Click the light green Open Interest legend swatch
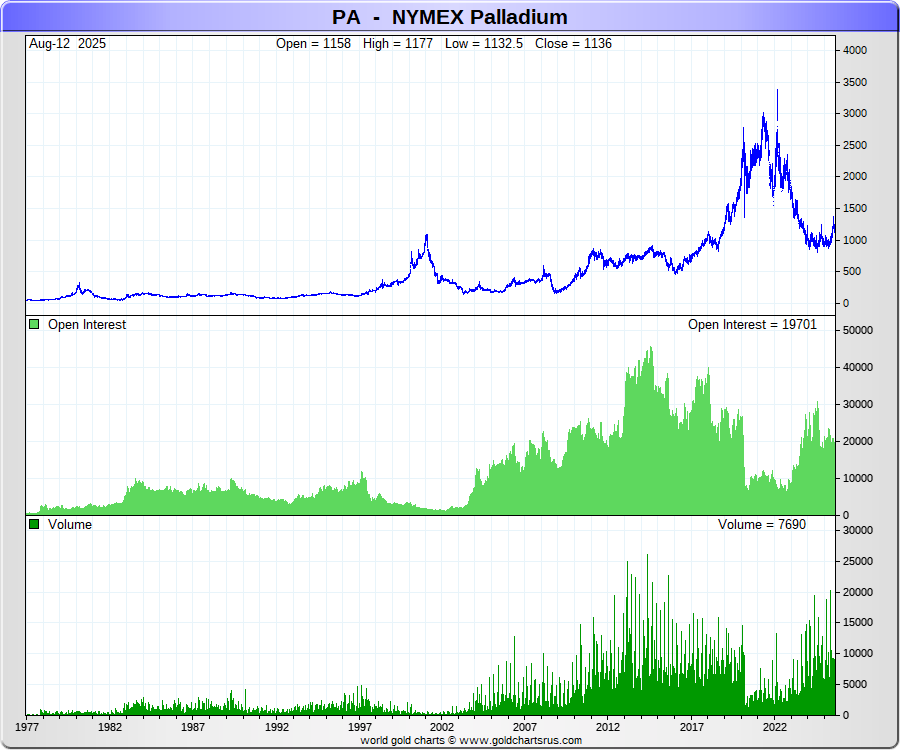Screen dimensions: 900x750 coord(34,324)
